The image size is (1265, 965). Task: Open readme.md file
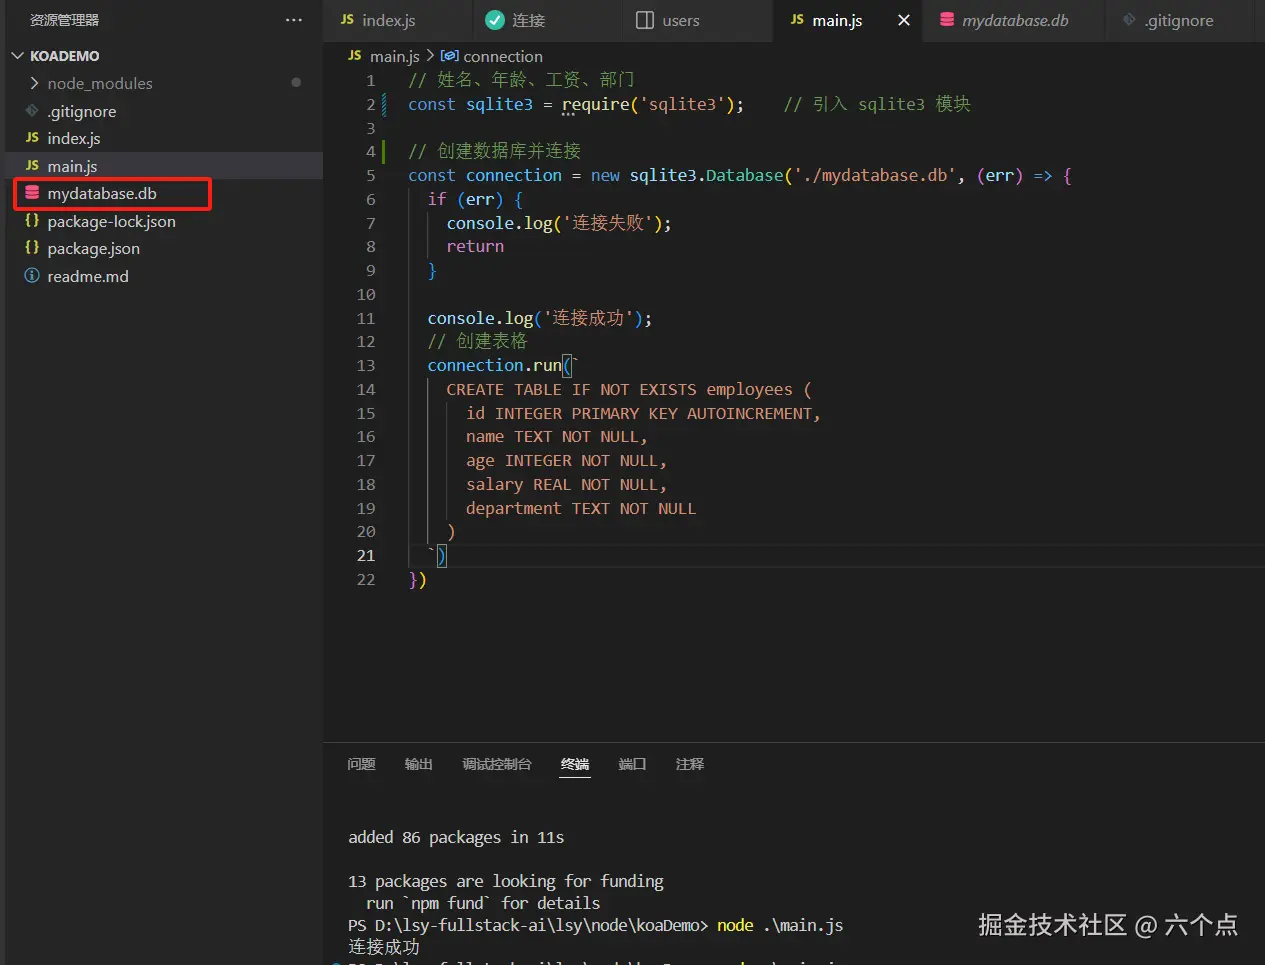(88, 276)
